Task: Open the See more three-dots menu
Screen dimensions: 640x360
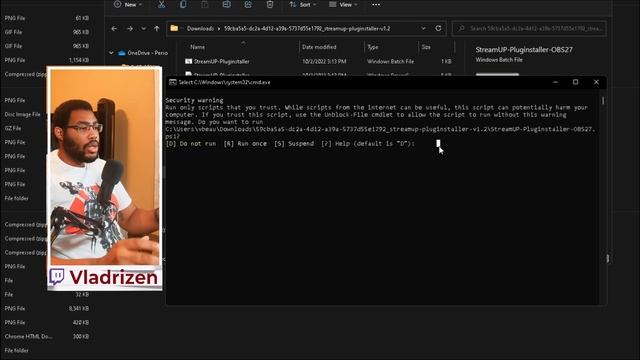Action: click(x=376, y=4)
